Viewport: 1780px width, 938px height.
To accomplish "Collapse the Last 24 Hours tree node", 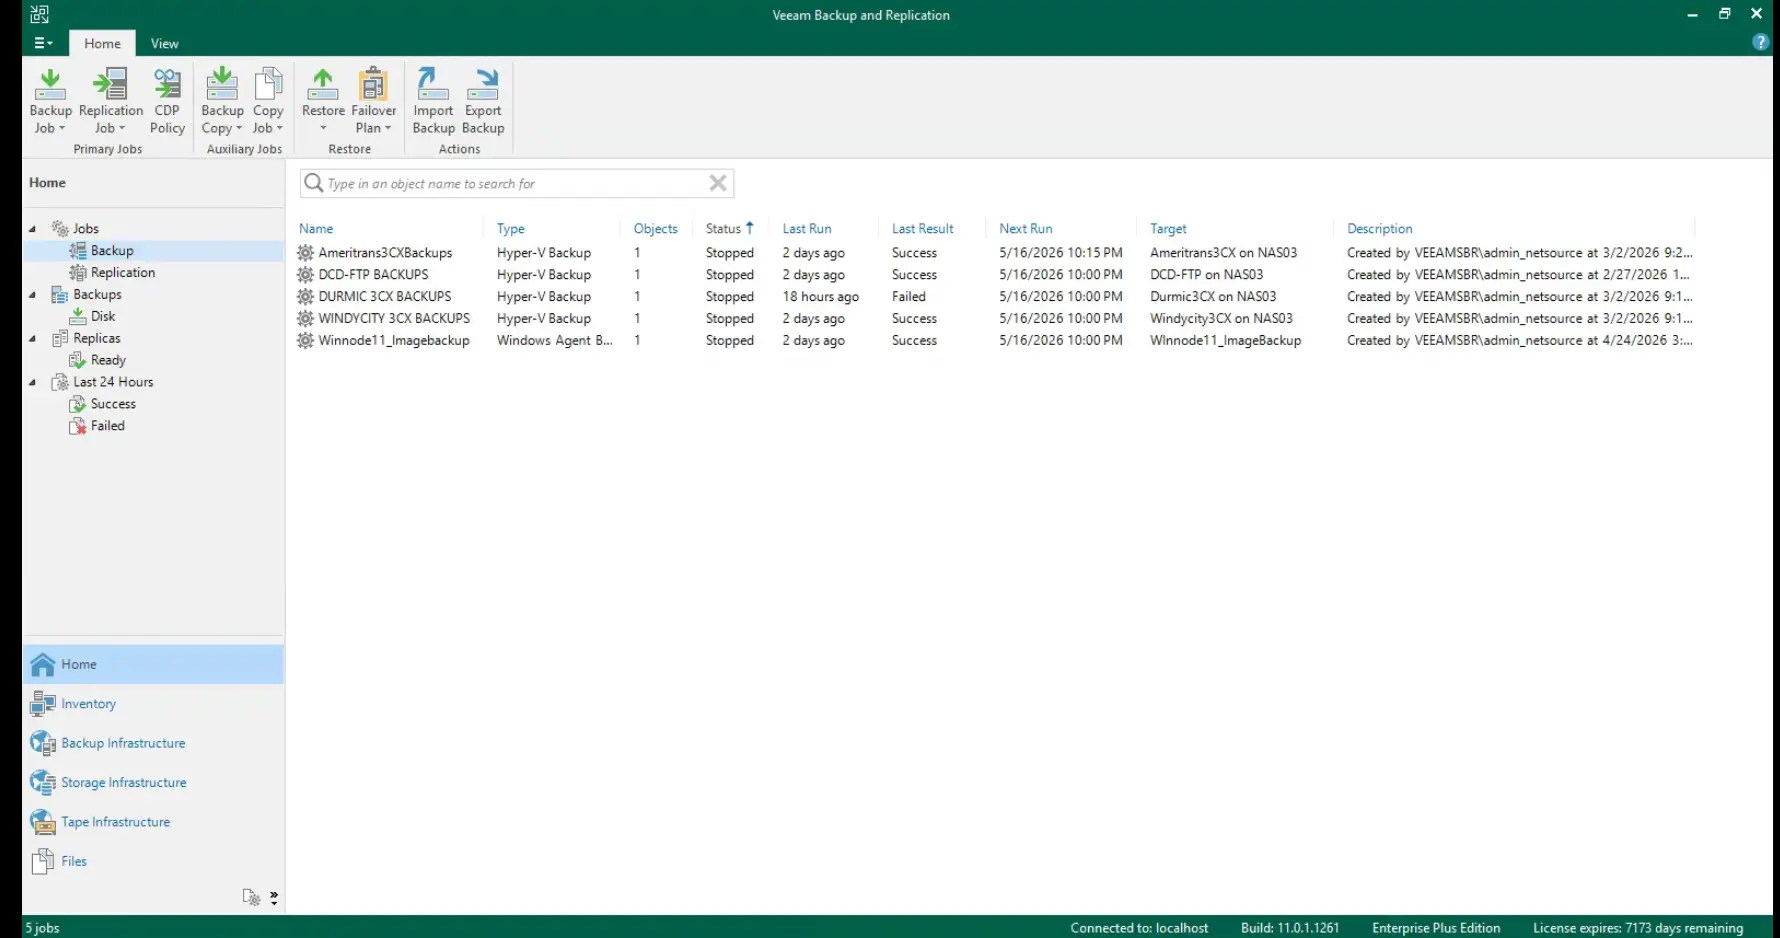I will tap(32, 382).
